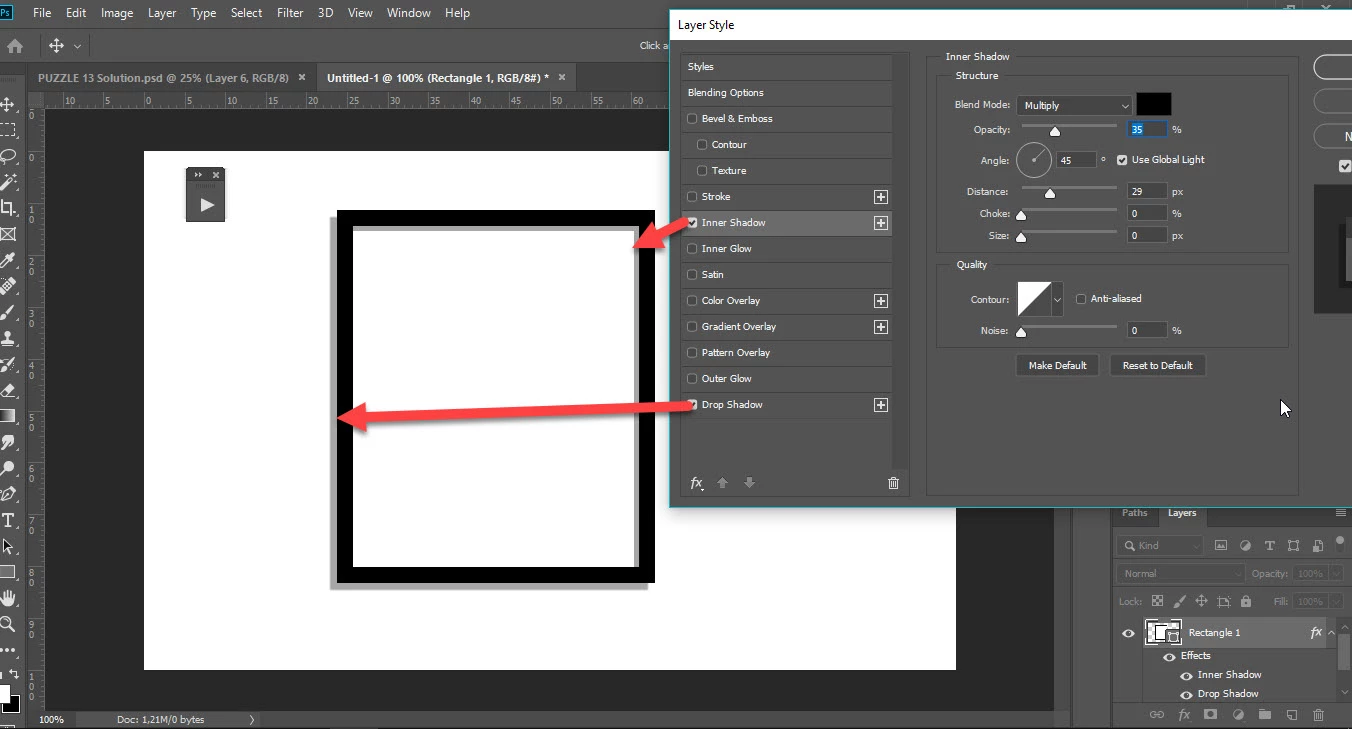This screenshot has height=729, width=1352.
Task: Filter layers by type layers icon
Action: [1270, 545]
